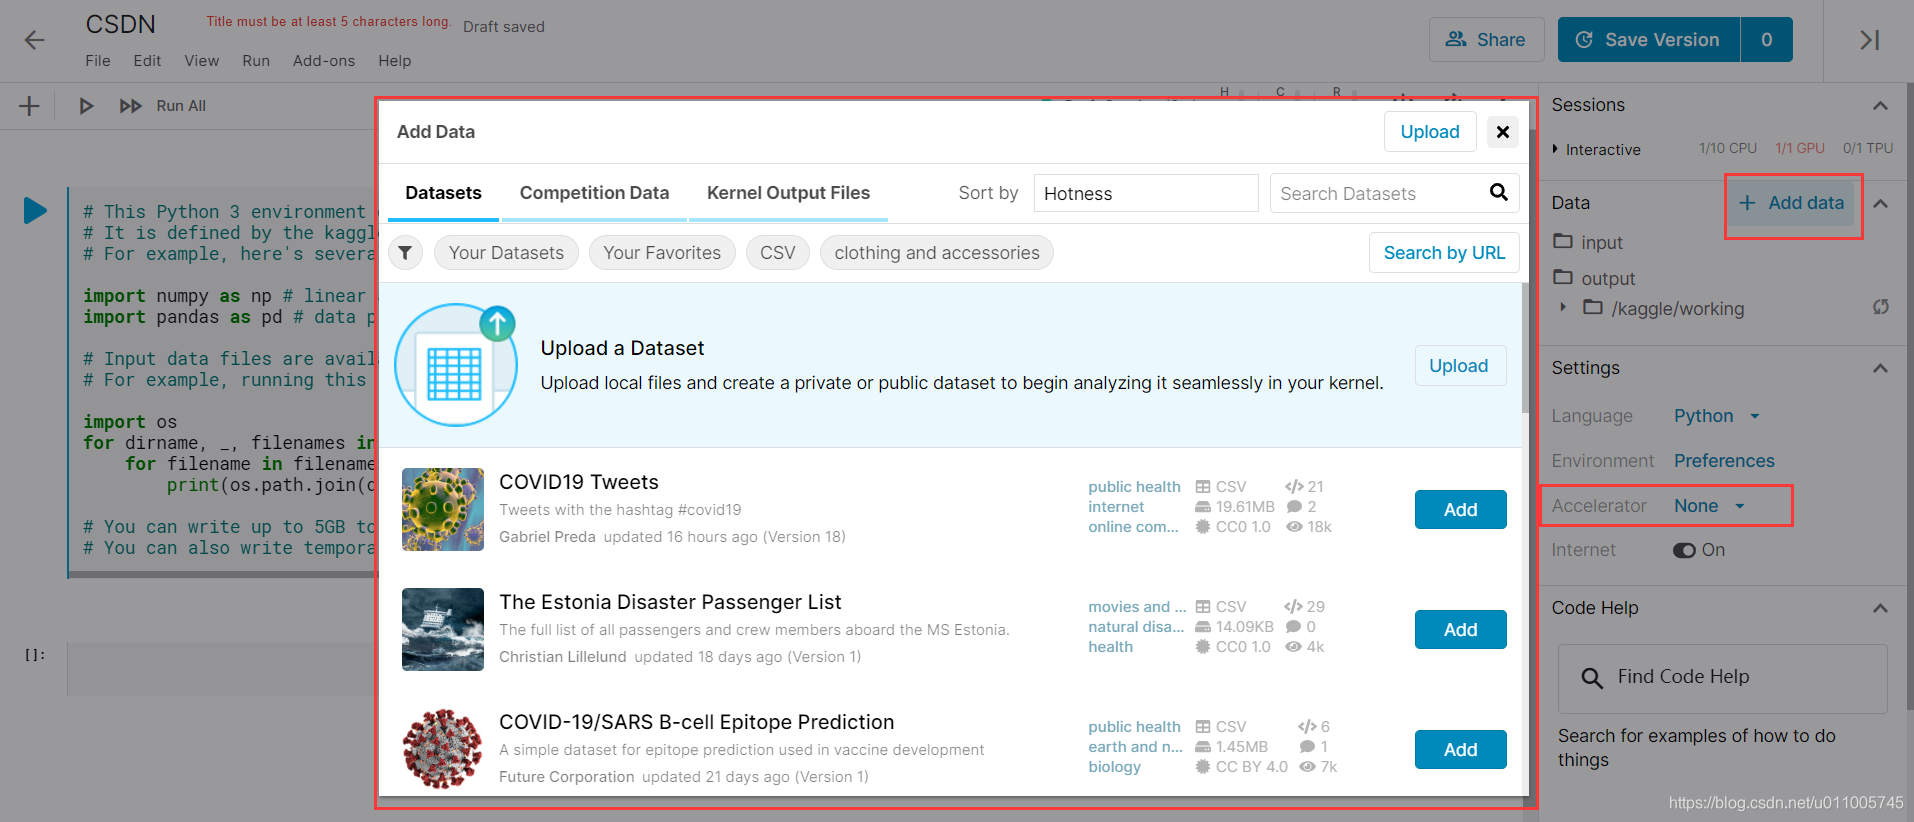
Task: Collapse the Code Help section
Action: (1880, 608)
